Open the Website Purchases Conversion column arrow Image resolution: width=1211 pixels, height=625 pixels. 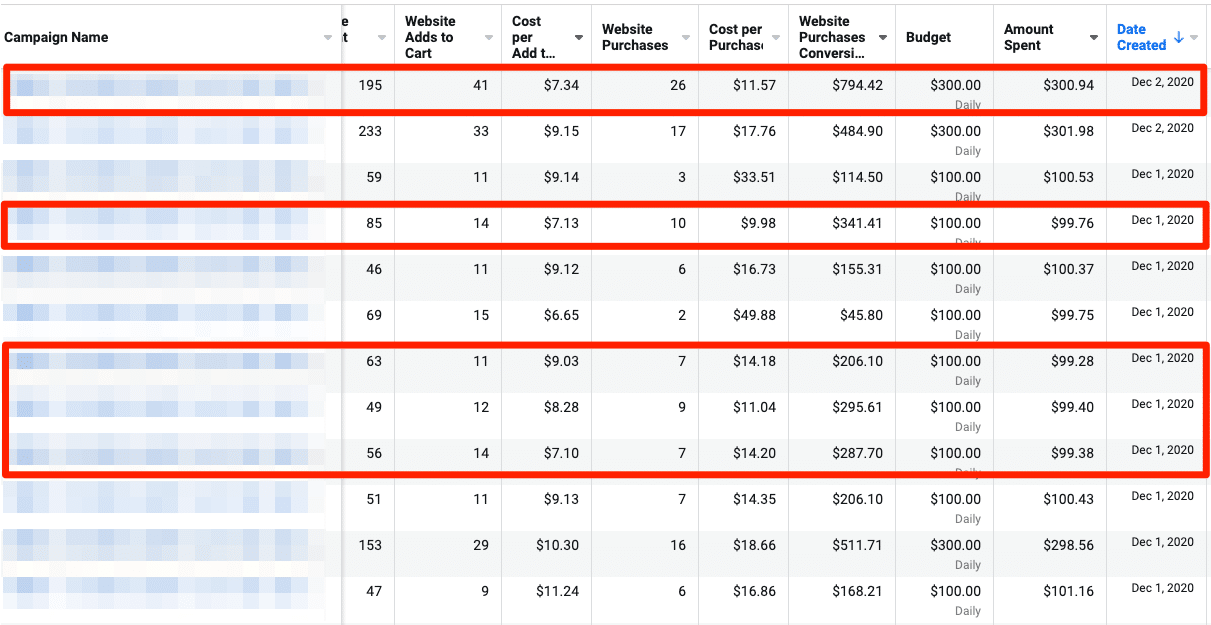click(882, 38)
